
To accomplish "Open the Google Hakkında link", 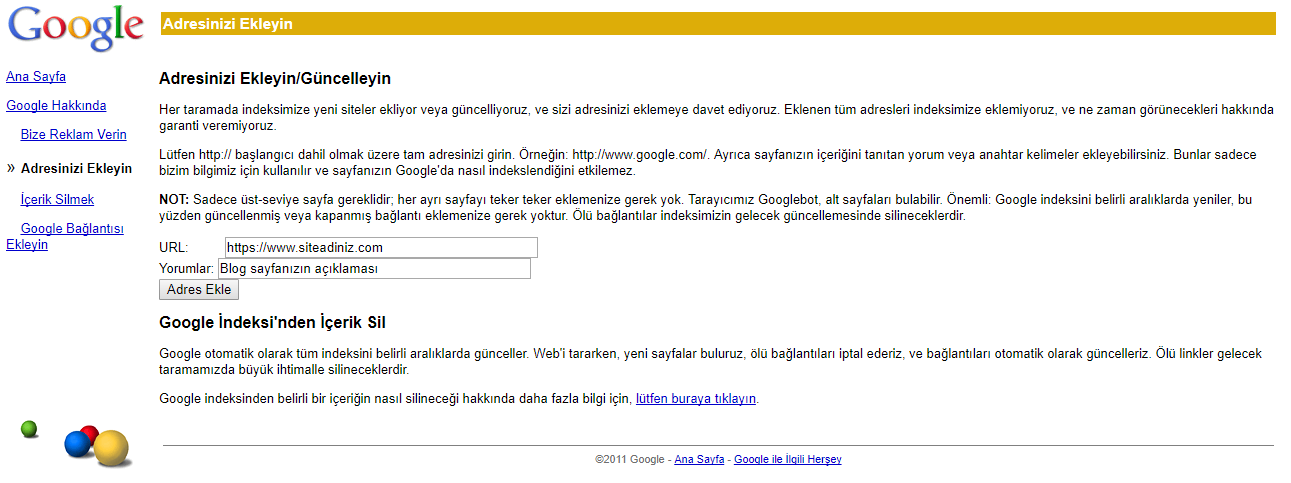I will [56, 106].
